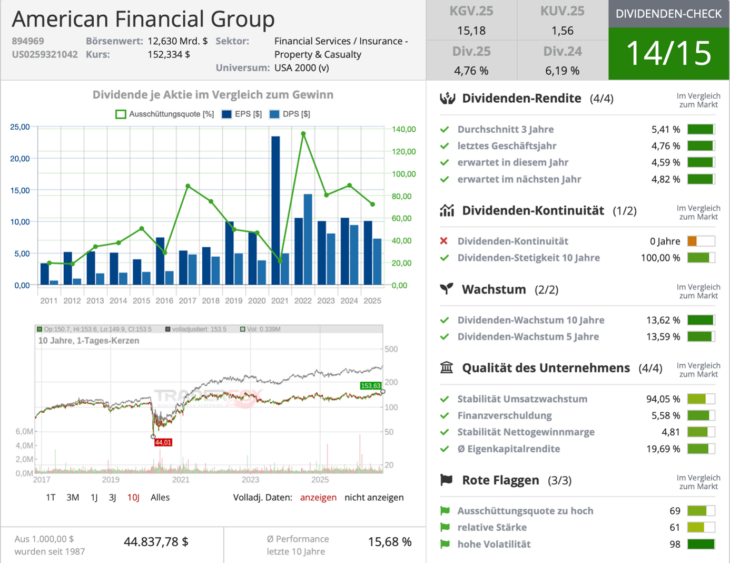This screenshot has height=563, width=730.
Task: Click the Finanzverschuldung label
Action: [x=504, y=415]
